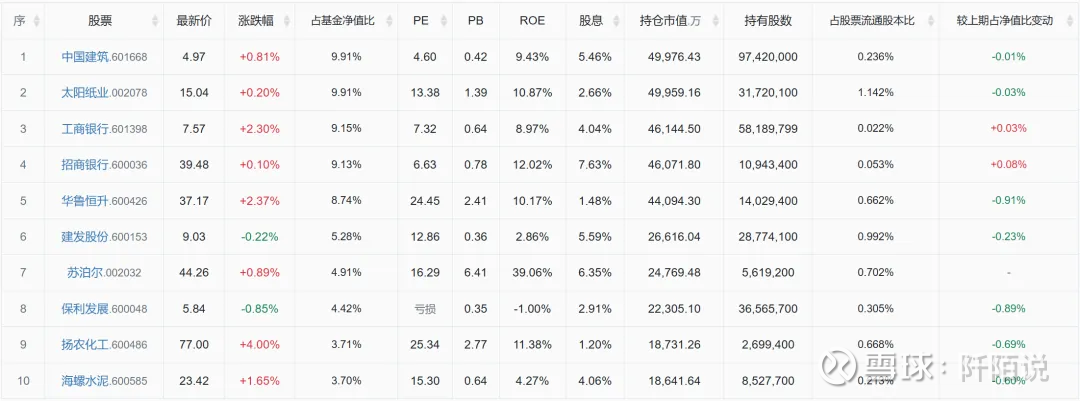Sort the PE column via its arrows

443,21
